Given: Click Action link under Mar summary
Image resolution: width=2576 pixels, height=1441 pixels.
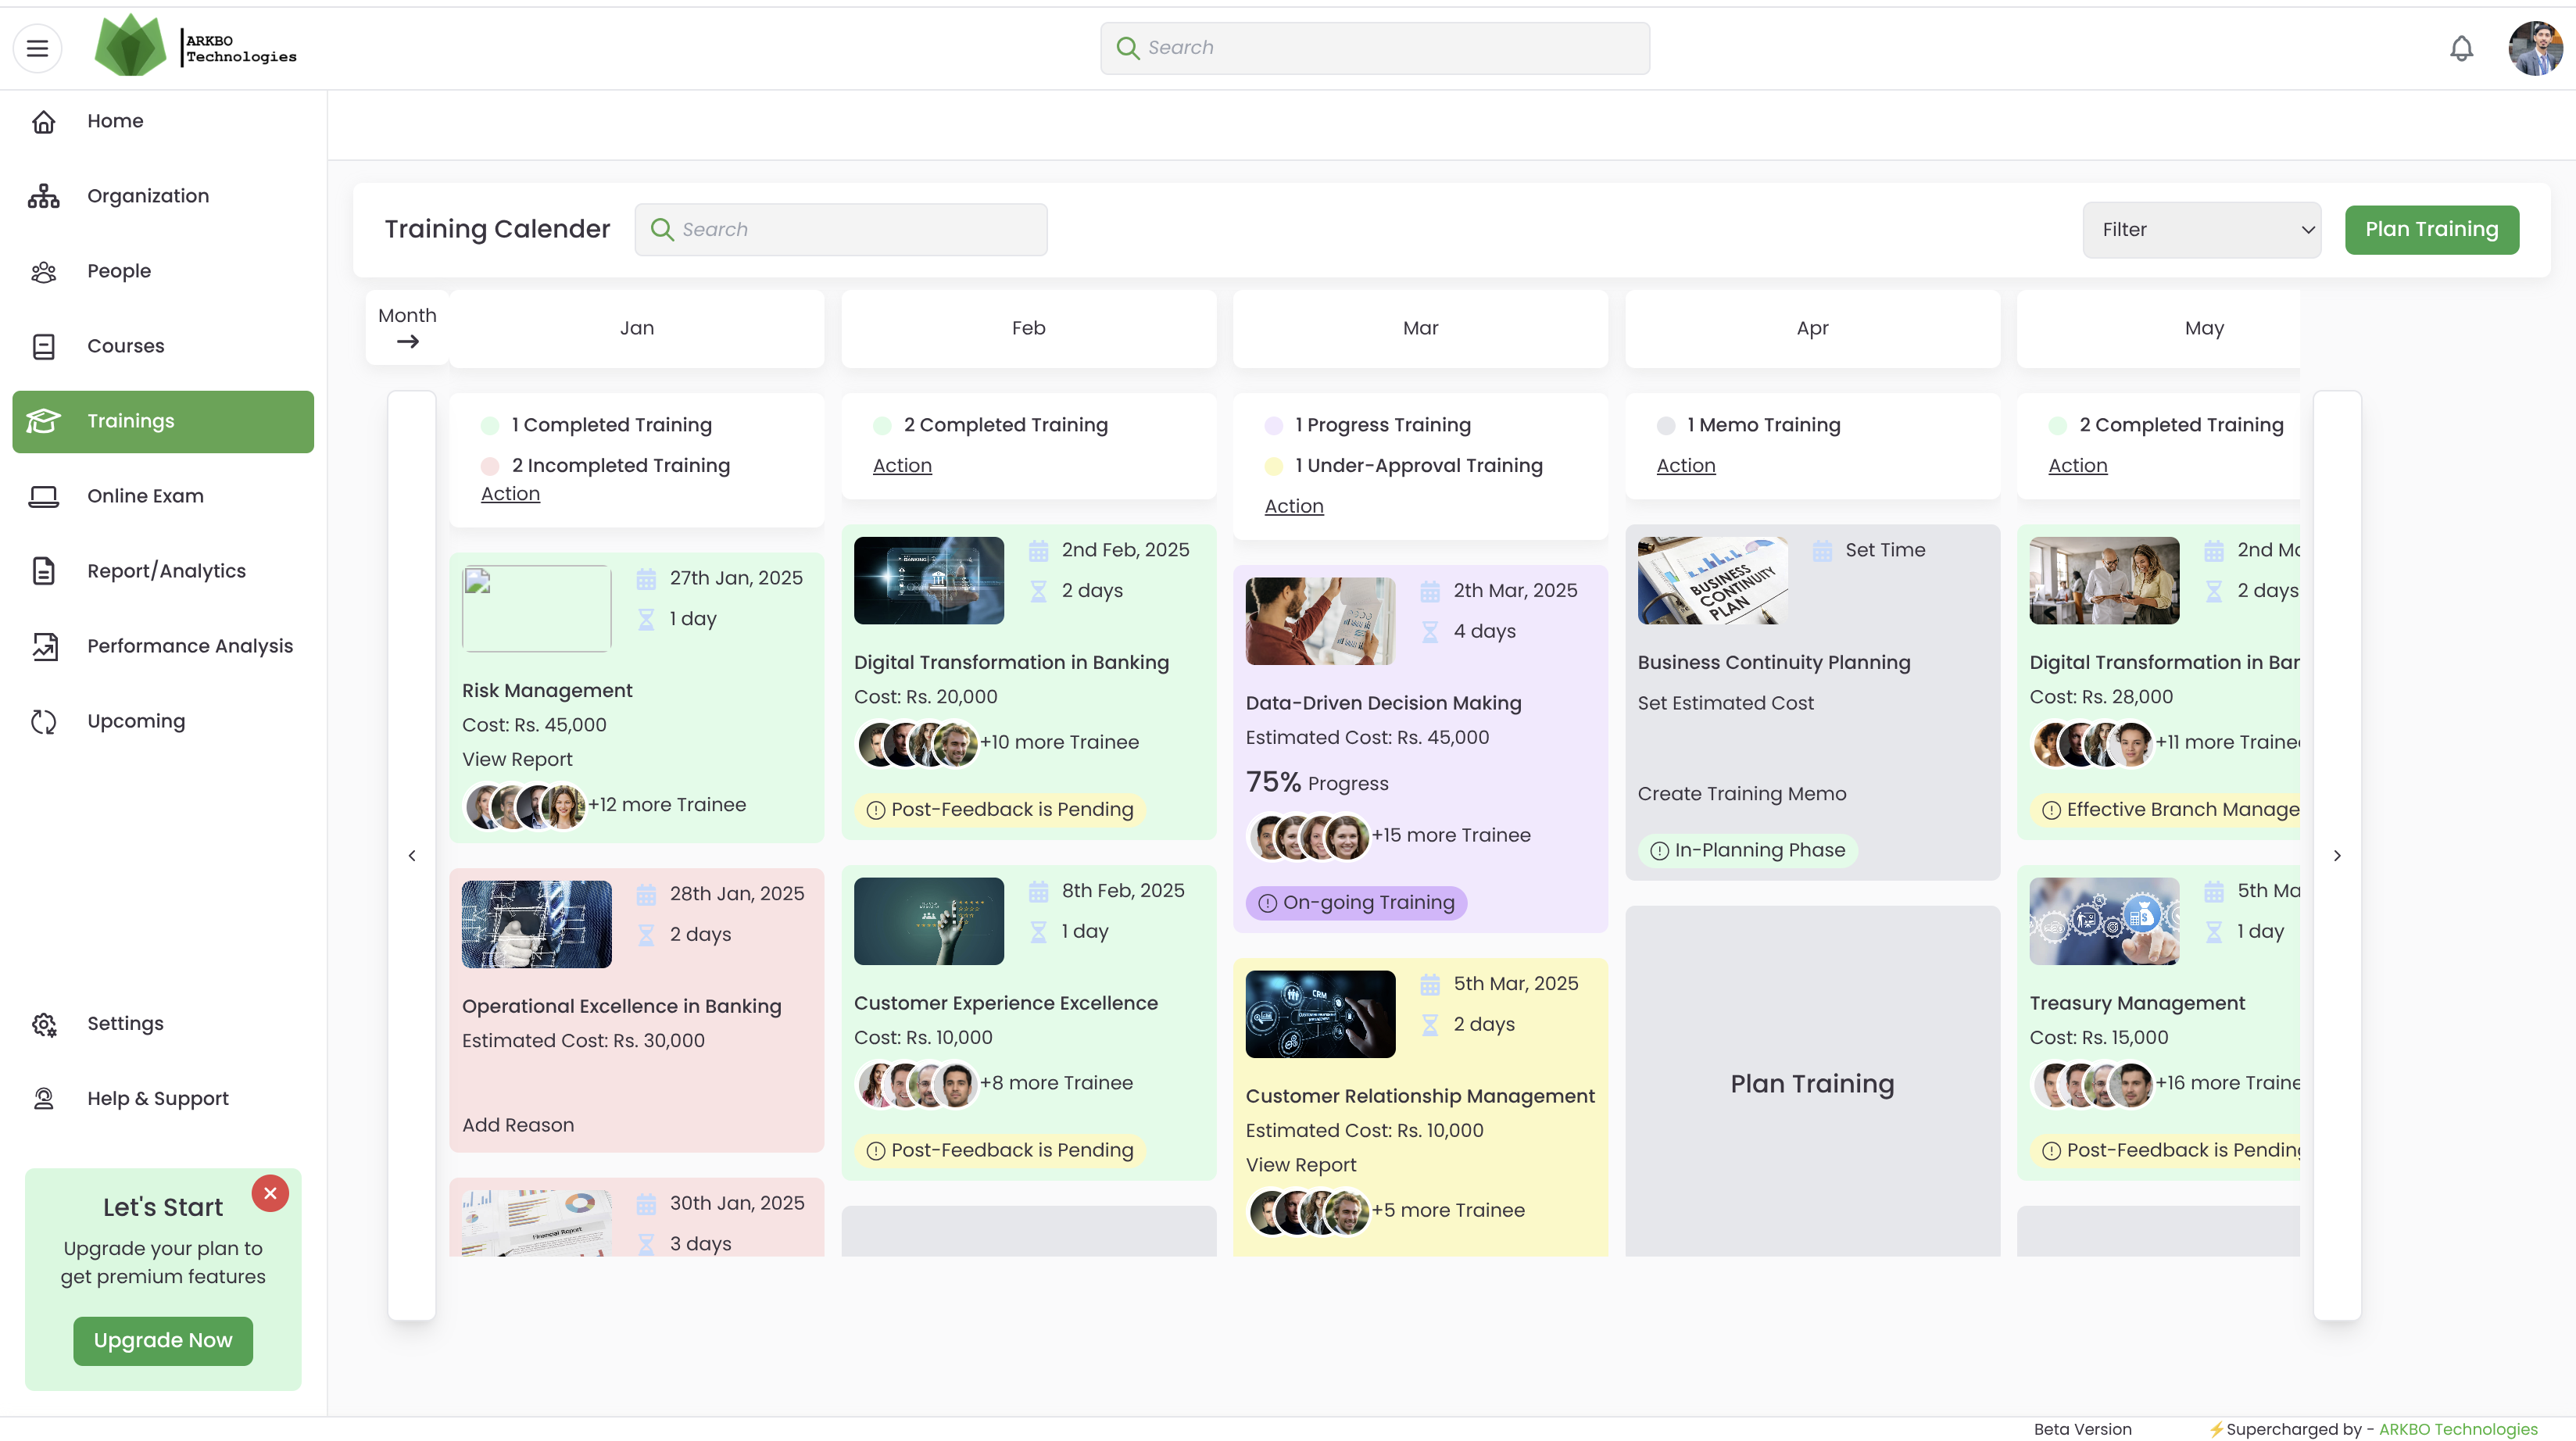Looking at the screenshot, I should tap(1293, 506).
